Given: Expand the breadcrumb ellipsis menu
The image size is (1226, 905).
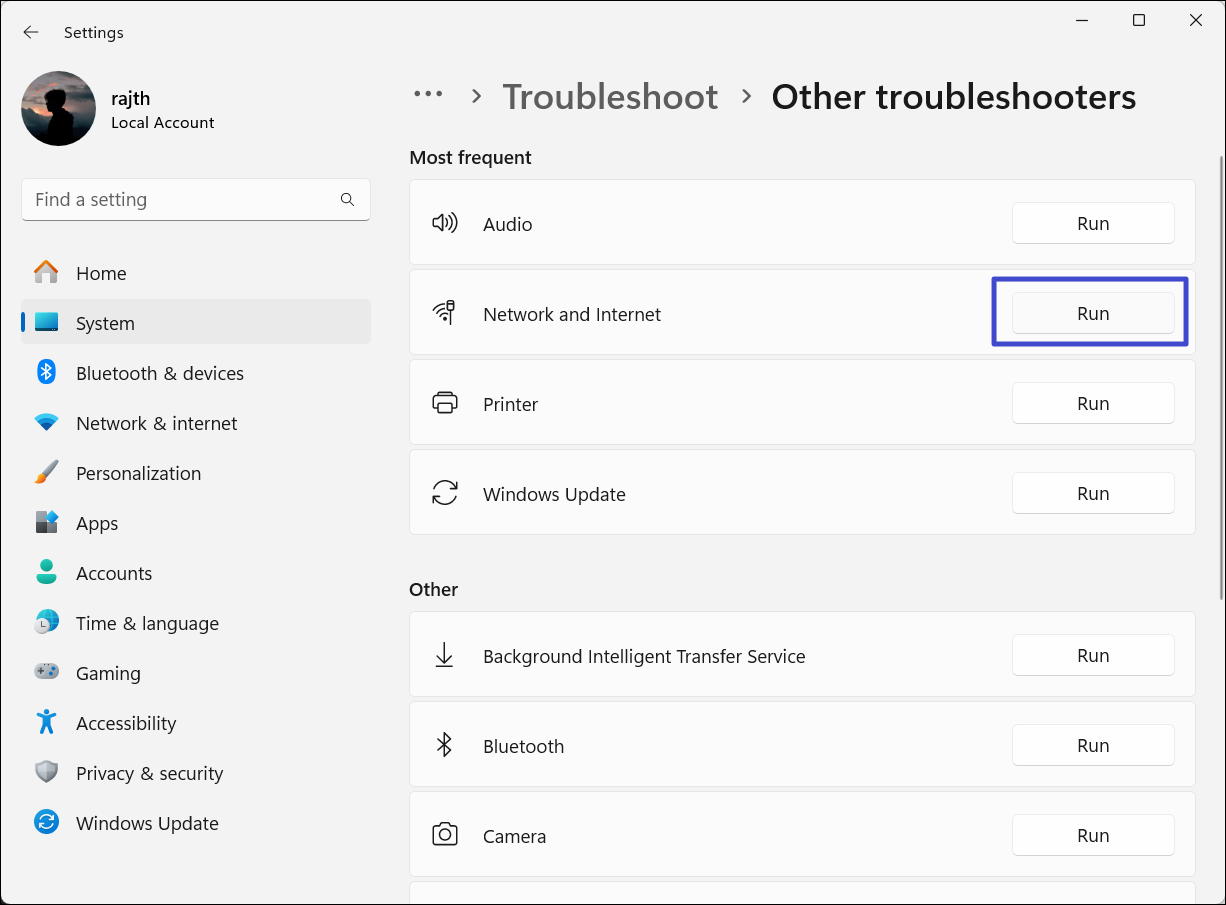Looking at the screenshot, I should (428, 96).
